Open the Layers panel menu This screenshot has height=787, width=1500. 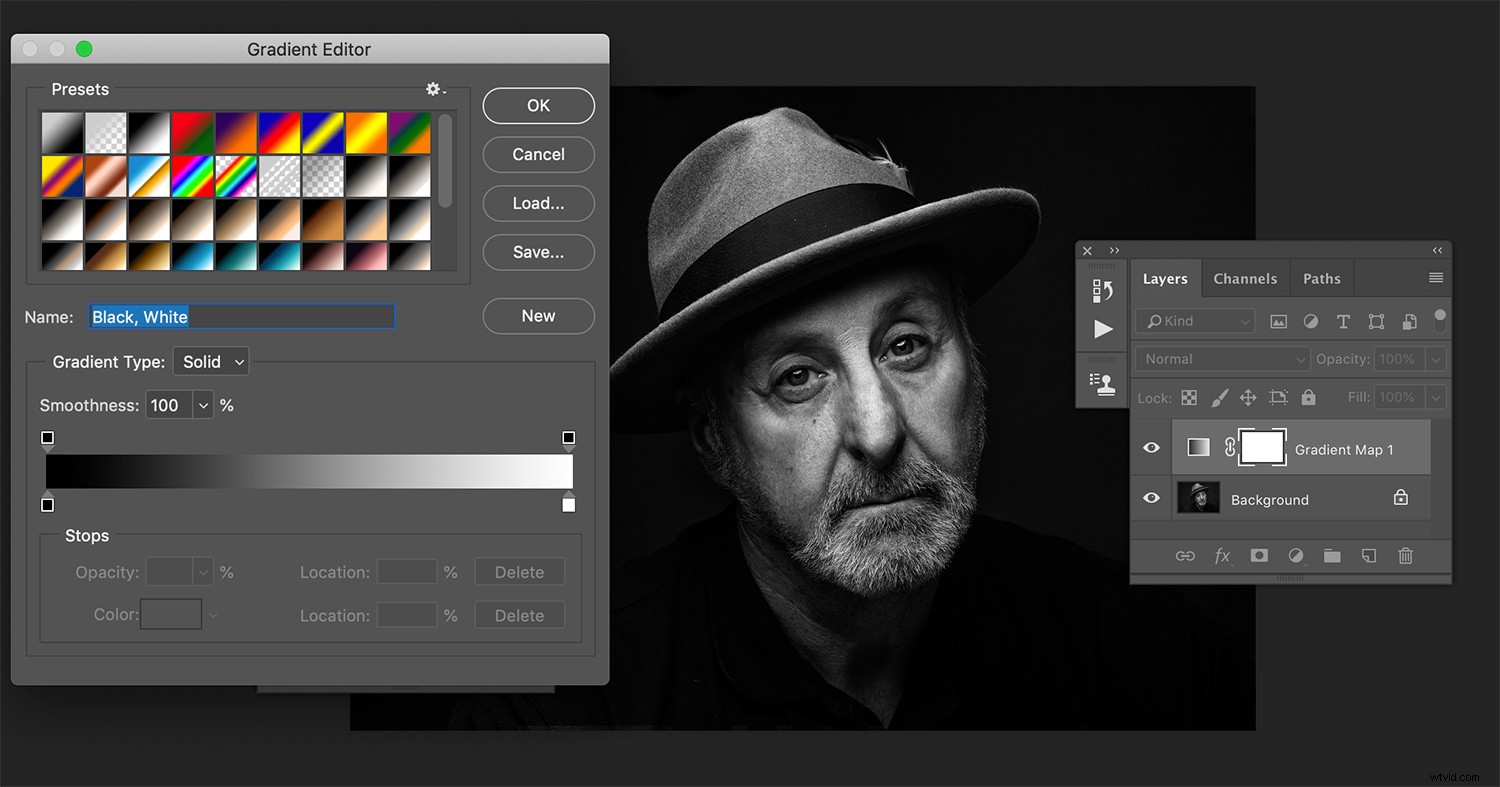tap(1436, 277)
